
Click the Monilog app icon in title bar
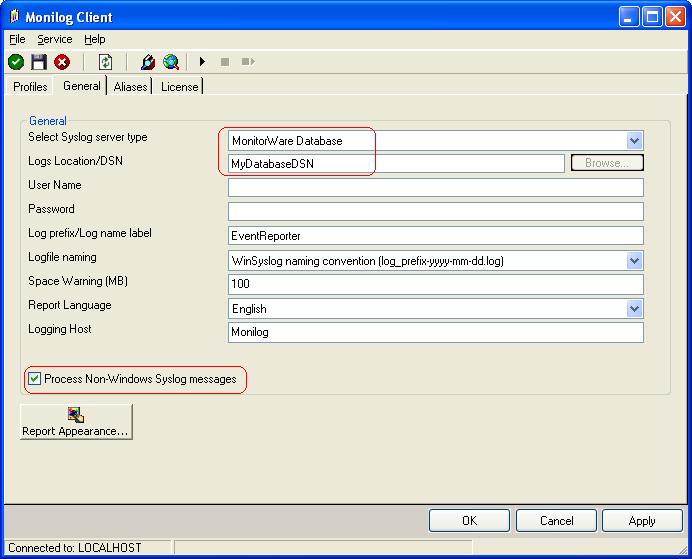coord(15,16)
